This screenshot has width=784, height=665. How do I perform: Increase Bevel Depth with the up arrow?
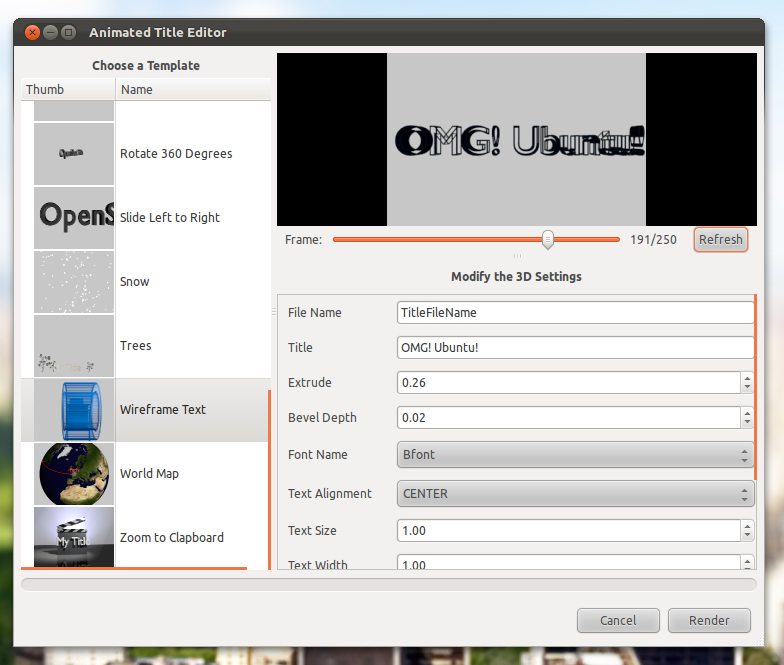[747, 413]
